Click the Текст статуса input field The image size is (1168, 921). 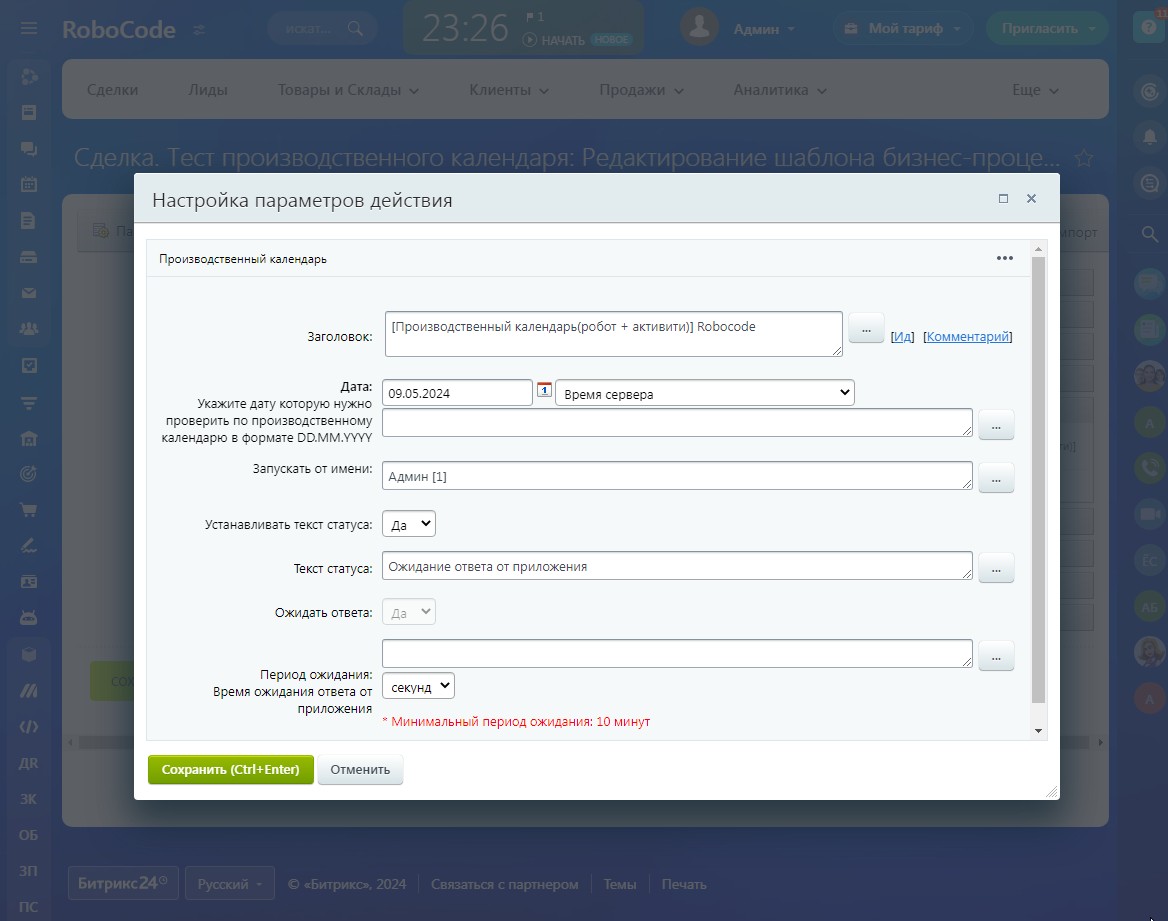click(676, 566)
